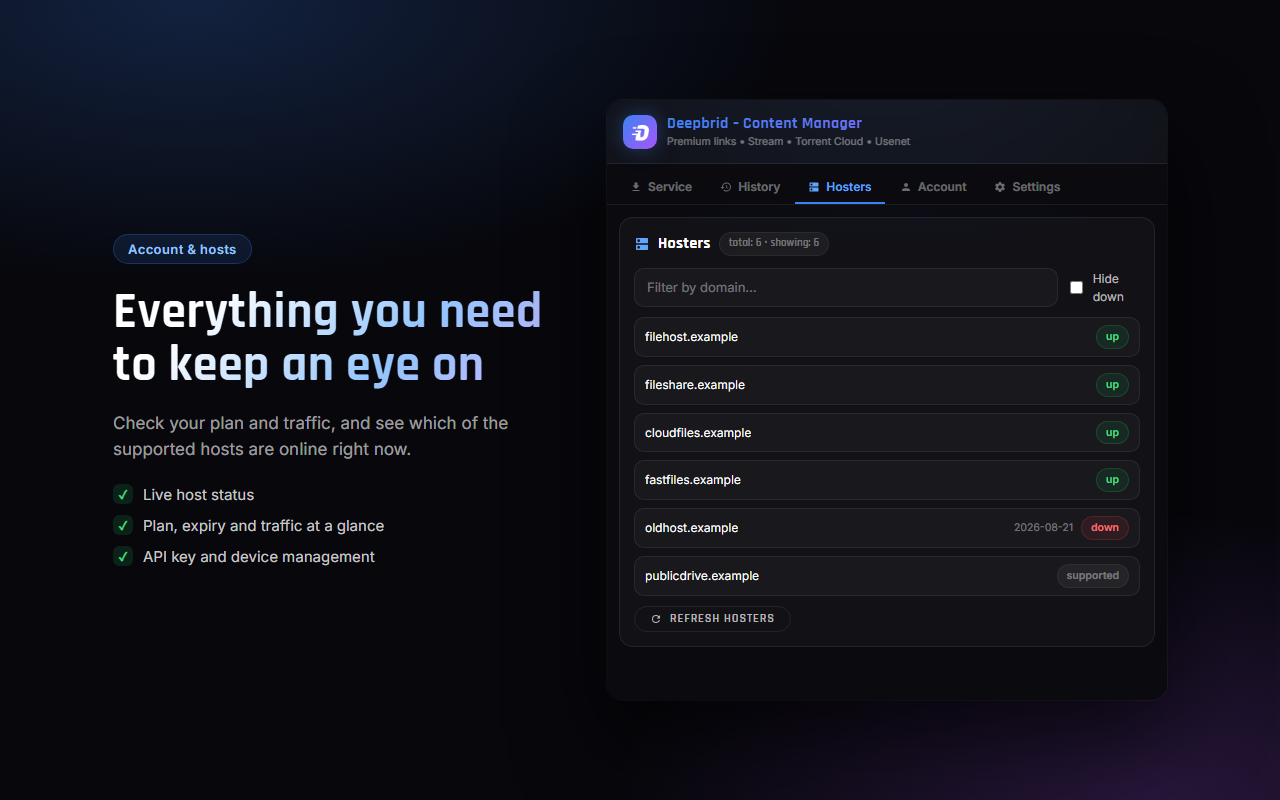Click the person icon beside Account

pos(906,187)
